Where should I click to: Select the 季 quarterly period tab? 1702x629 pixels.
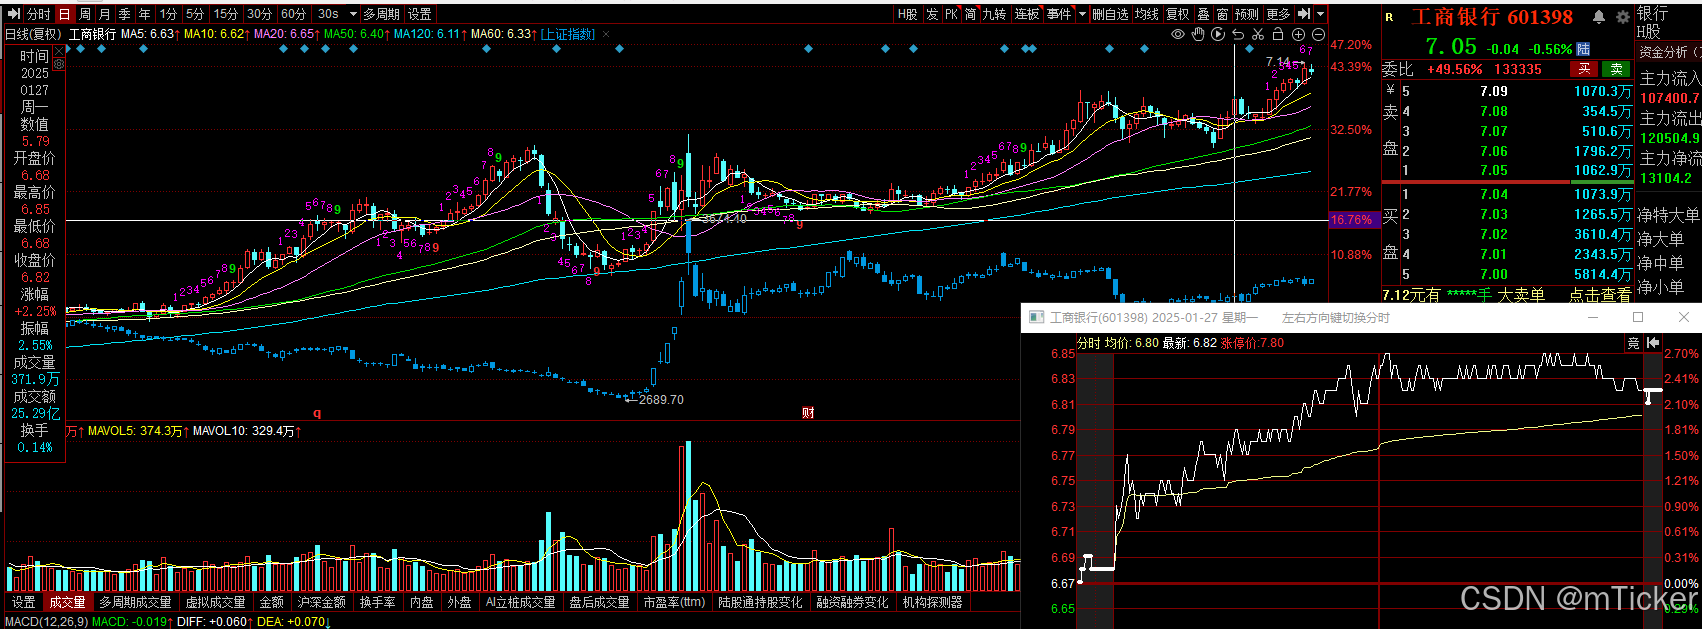point(125,14)
